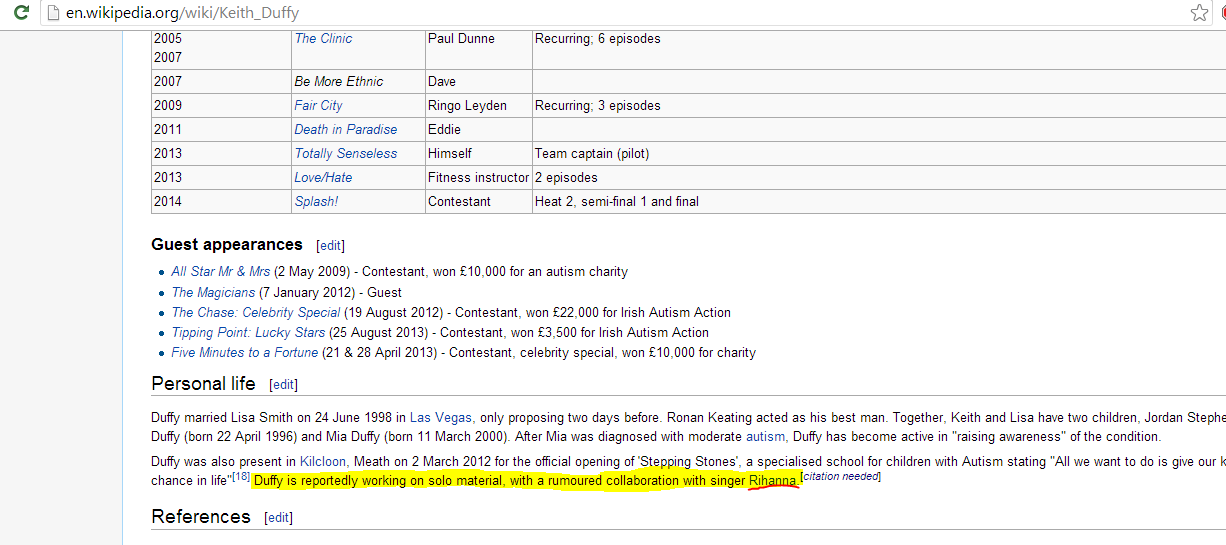Select the Eddie role cell
The height and width of the screenshot is (545, 1226).
pos(478,130)
